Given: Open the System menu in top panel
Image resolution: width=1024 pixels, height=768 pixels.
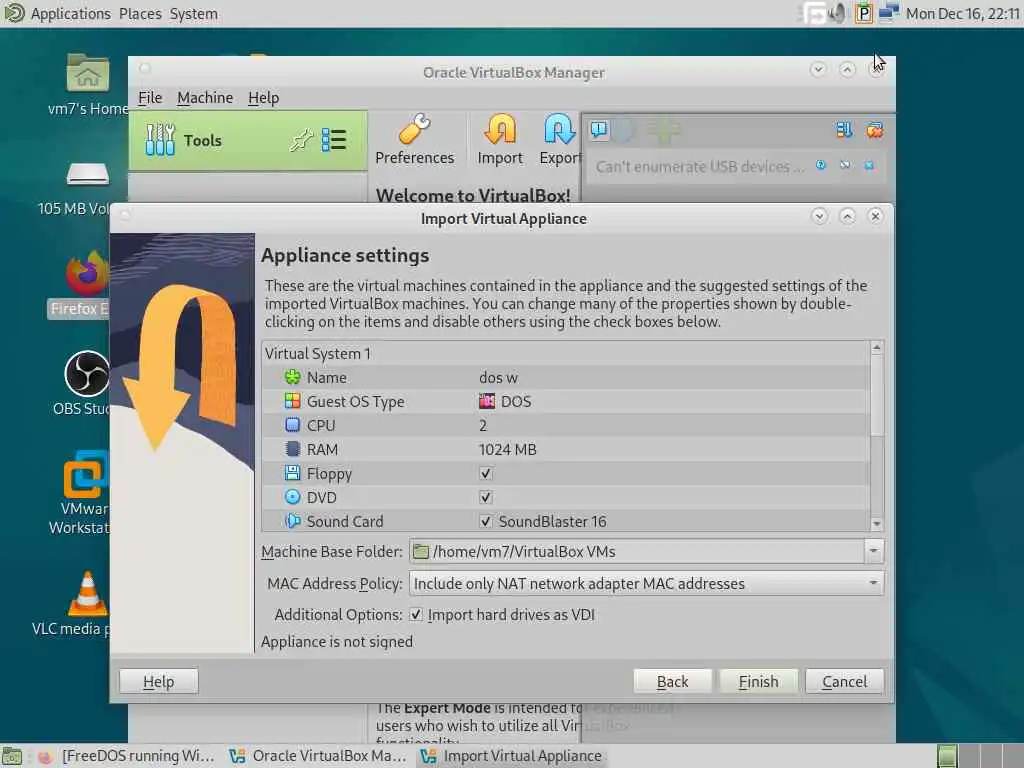Looking at the screenshot, I should point(194,14).
